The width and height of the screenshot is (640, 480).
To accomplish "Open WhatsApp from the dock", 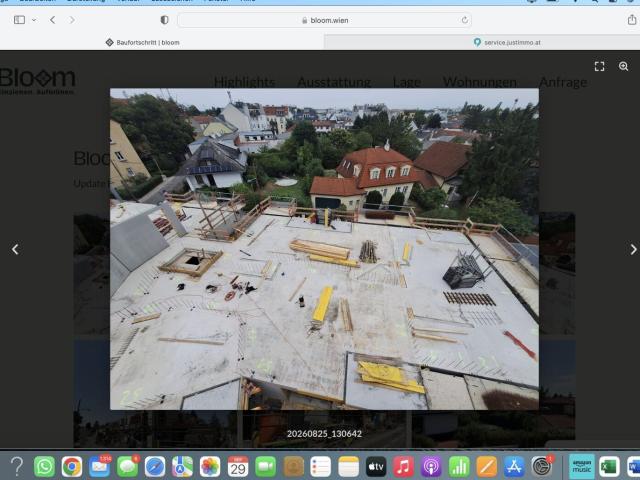I will pyautogui.click(x=44, y=466).
